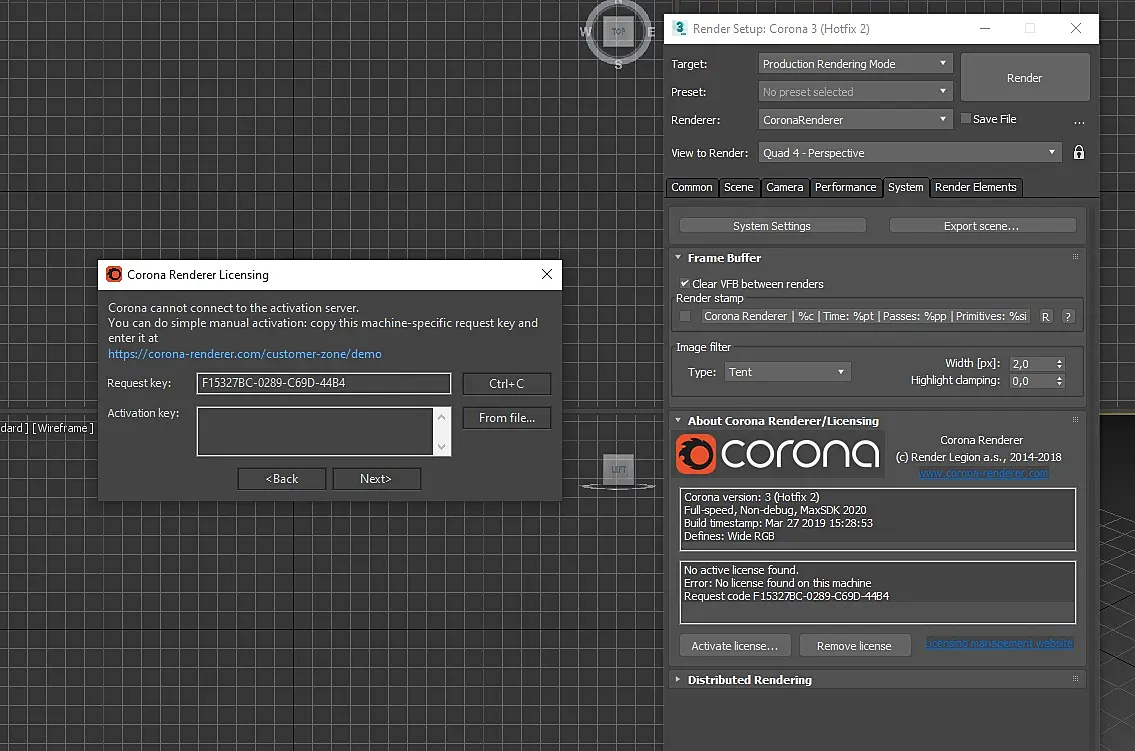
Task: Click the LEFT face of the lower ViewCube
Action: coord(618,470)
